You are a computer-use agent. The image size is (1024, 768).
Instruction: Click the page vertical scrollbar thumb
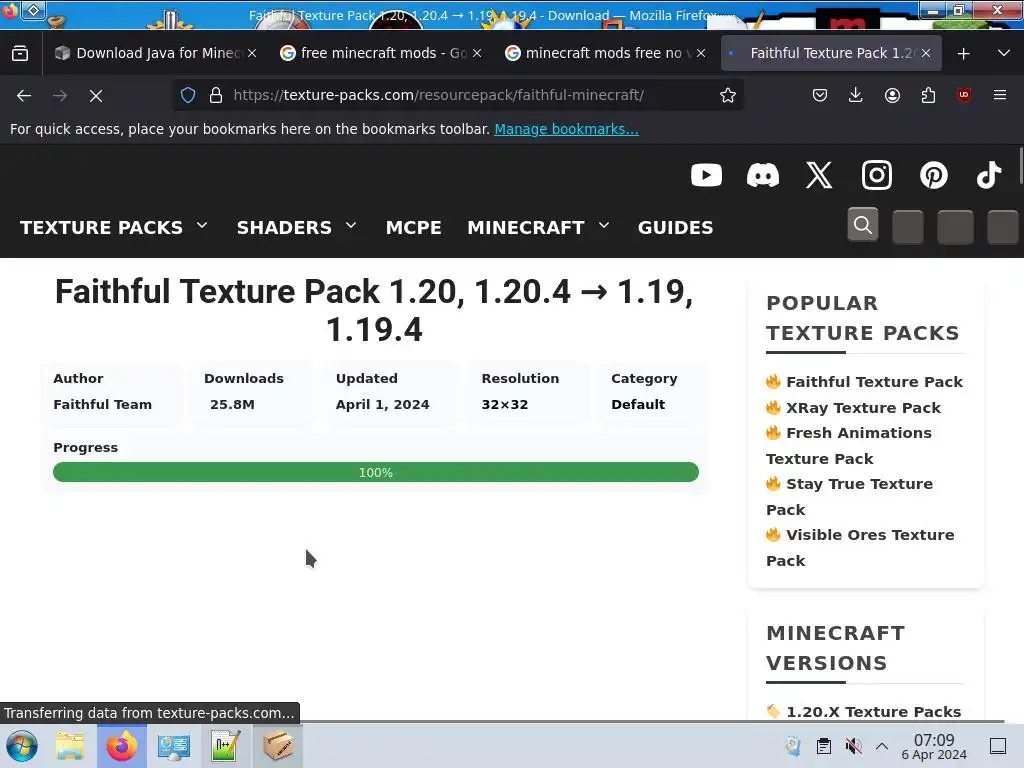click(1020, 166)
